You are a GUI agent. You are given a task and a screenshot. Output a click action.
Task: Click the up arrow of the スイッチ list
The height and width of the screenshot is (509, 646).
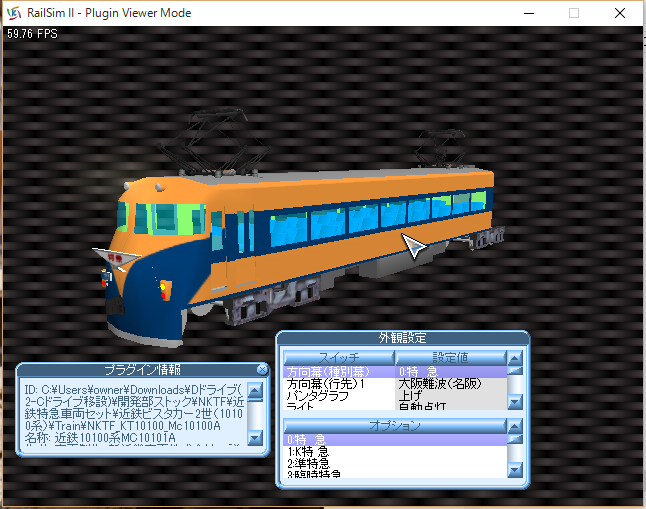click(x=515, y=358)
